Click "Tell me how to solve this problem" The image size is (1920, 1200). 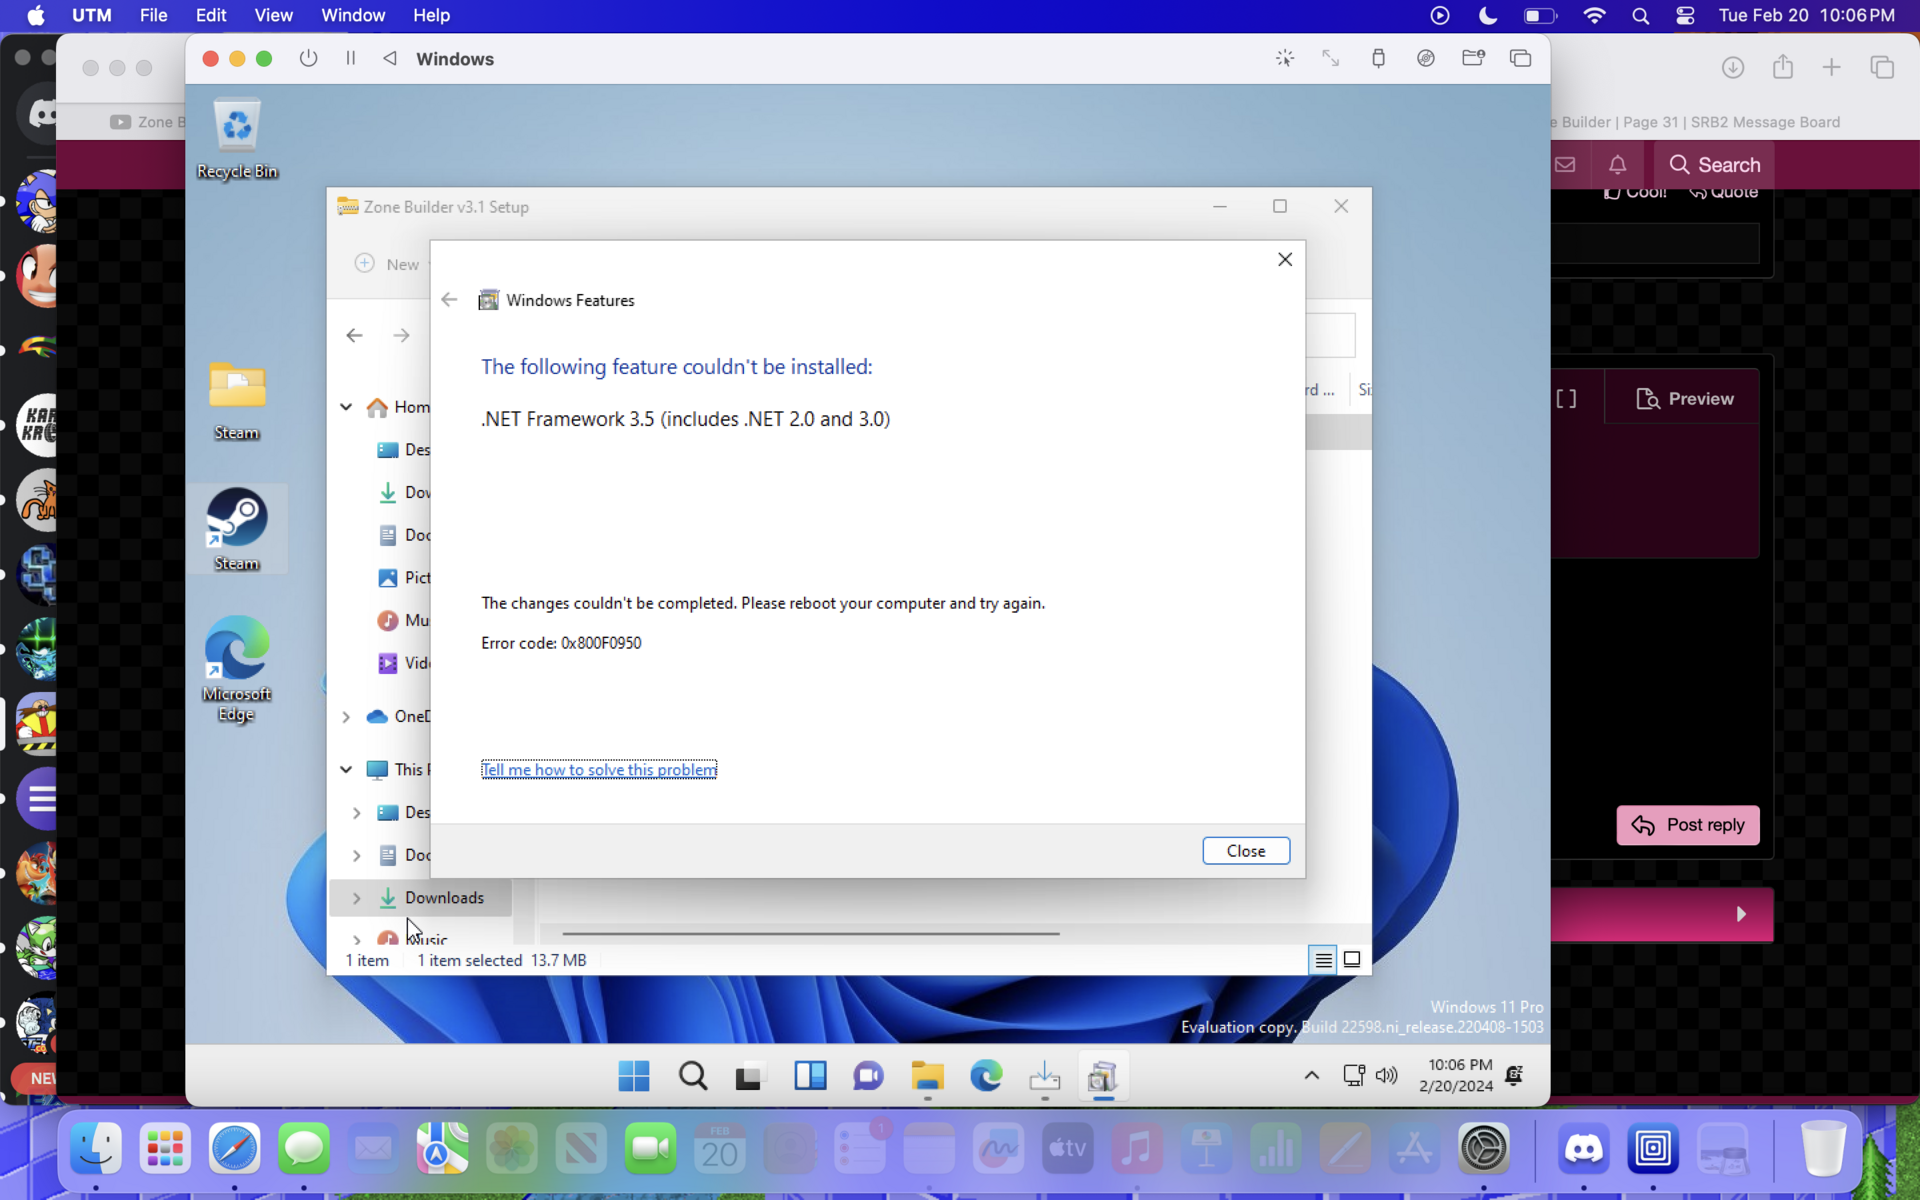click(x=599, y=769)
